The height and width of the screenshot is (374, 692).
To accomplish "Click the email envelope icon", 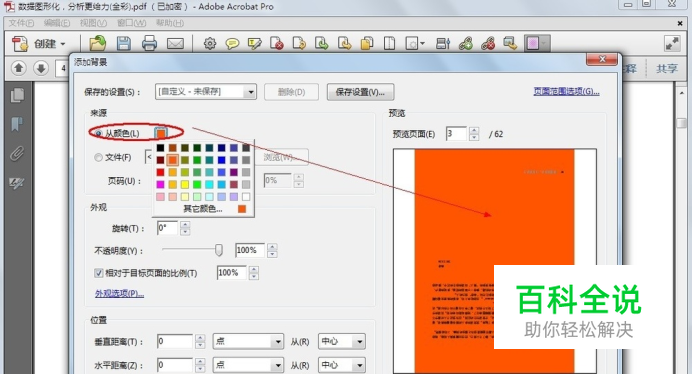I will [x=175, y=44].
